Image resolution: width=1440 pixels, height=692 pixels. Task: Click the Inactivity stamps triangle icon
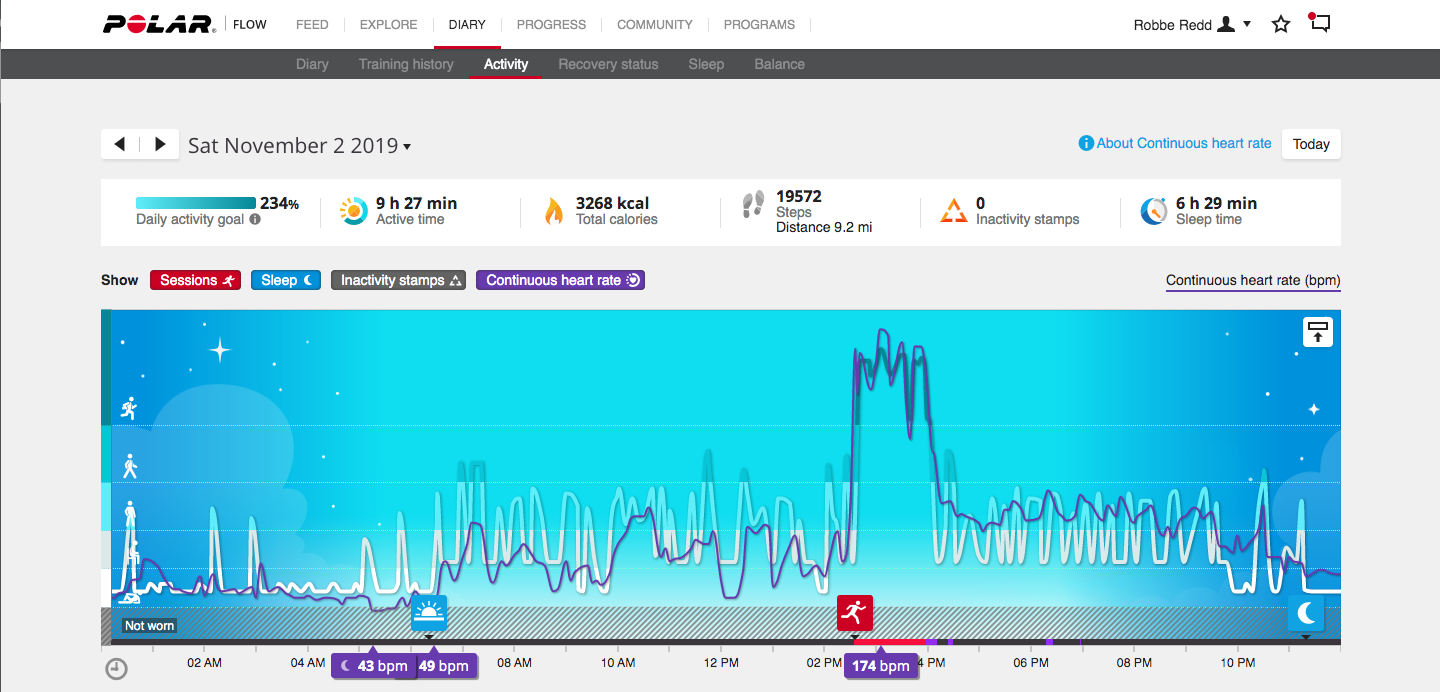click(954, 211)
